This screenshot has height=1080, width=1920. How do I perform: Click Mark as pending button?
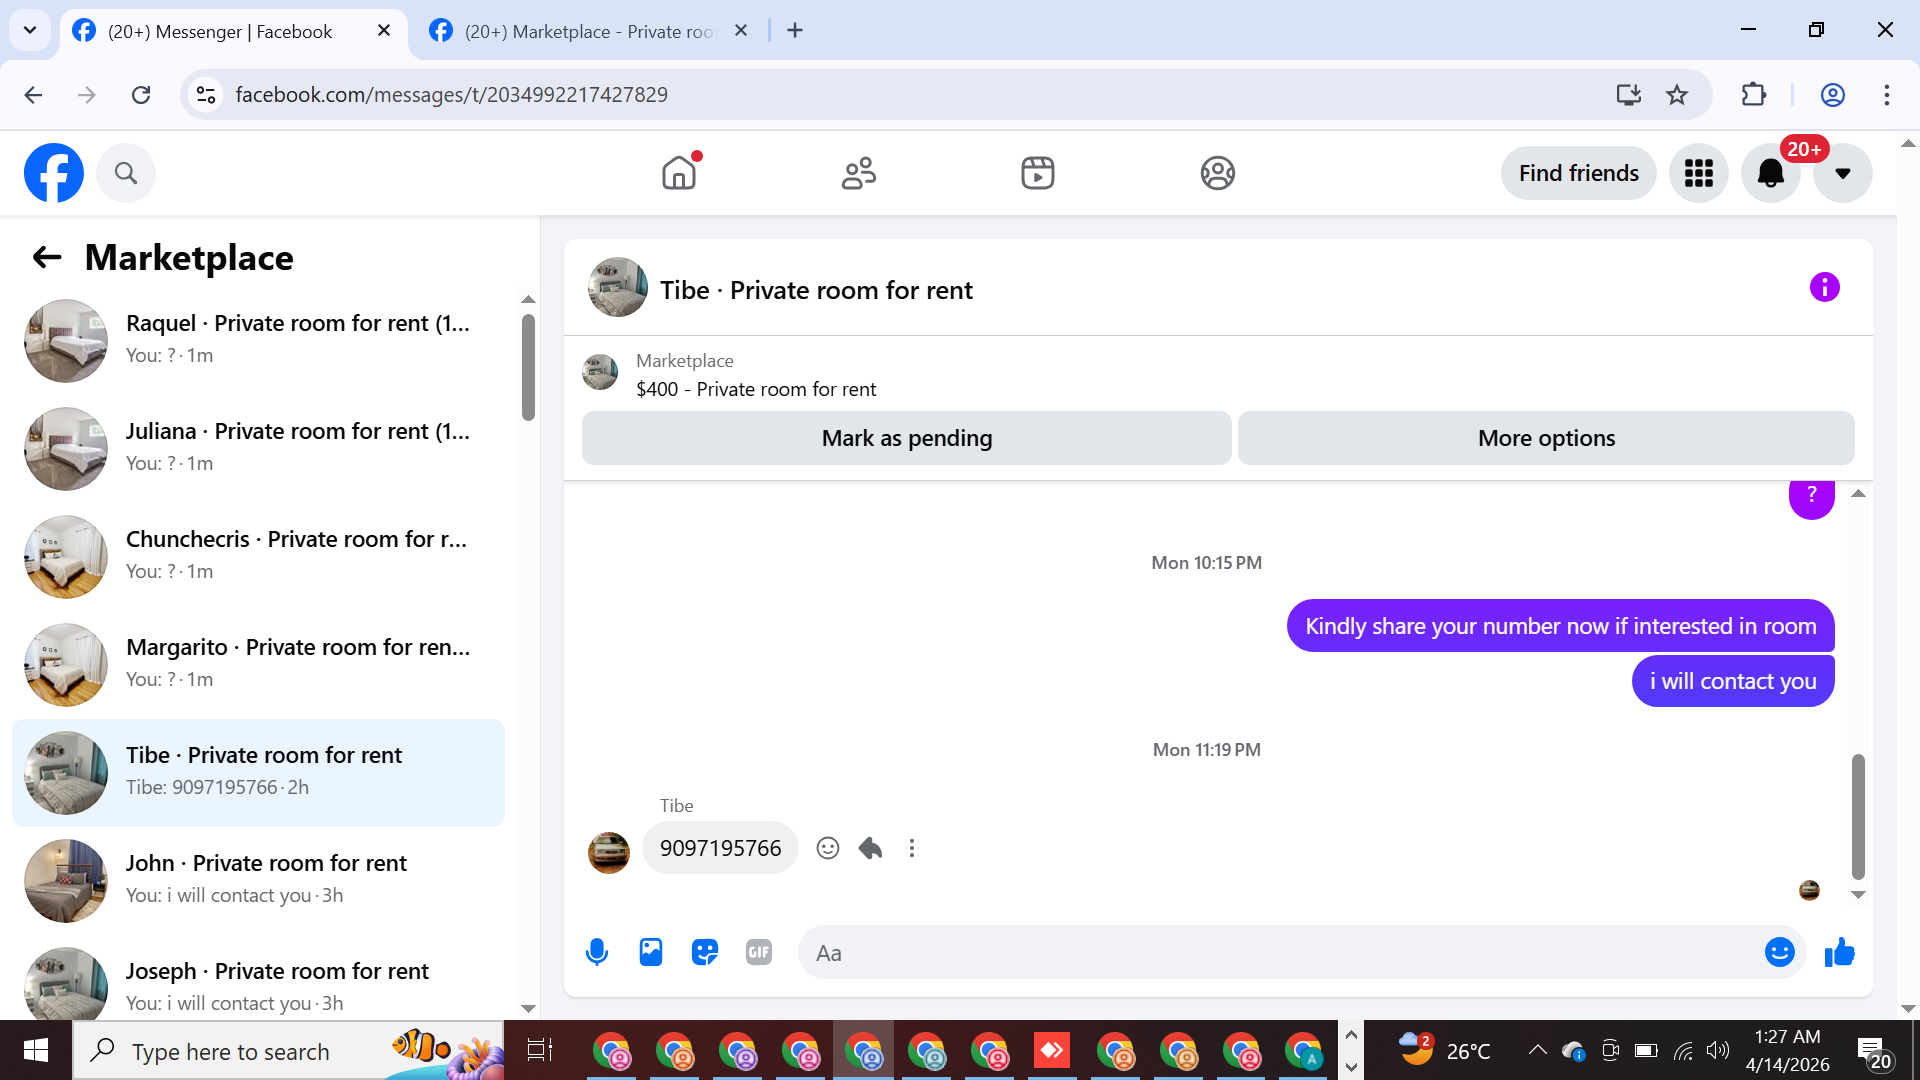coord(906,438)
